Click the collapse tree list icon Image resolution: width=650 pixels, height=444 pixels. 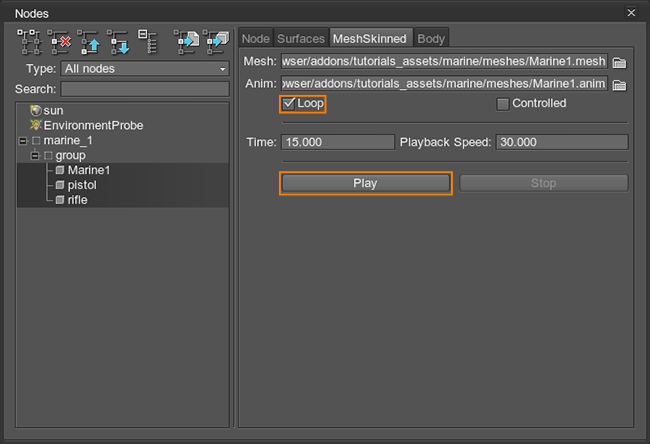(147, 40)
